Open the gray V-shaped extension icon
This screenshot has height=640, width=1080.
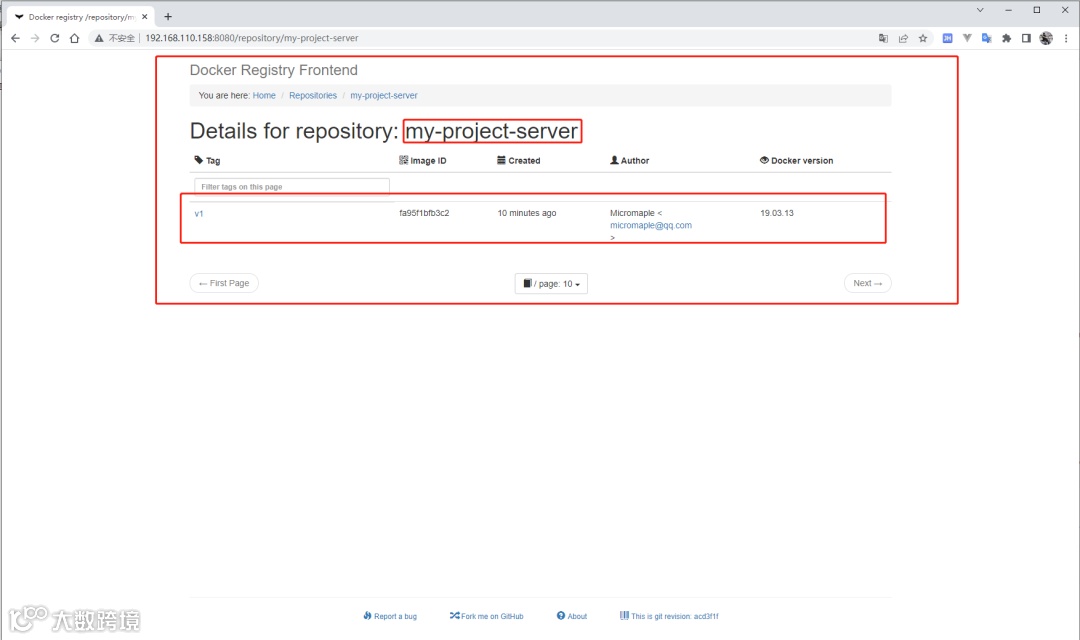(x=967, y=38)
